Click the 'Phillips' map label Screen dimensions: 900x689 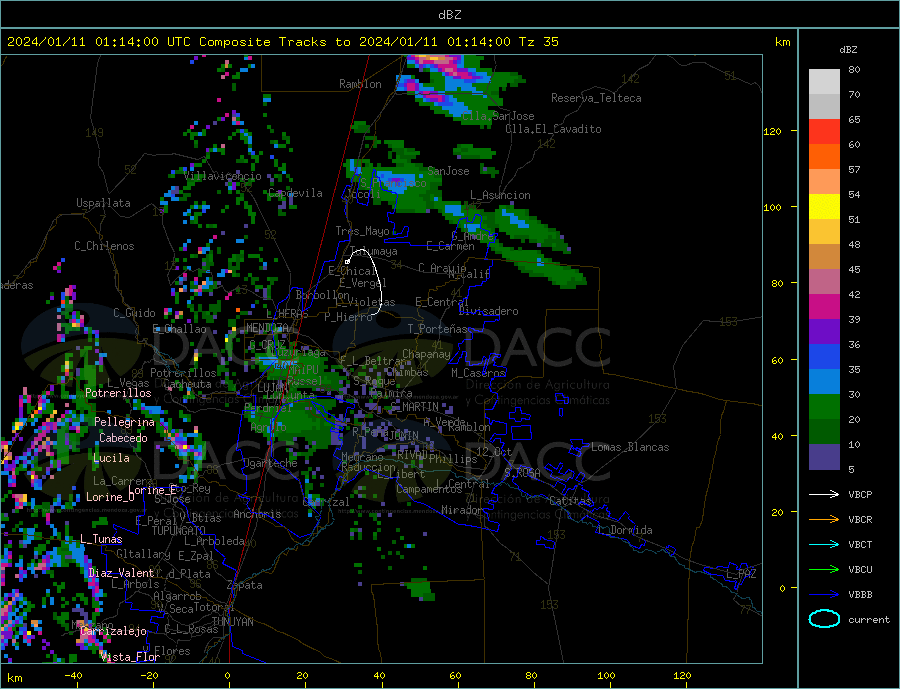tap(453, 459)
